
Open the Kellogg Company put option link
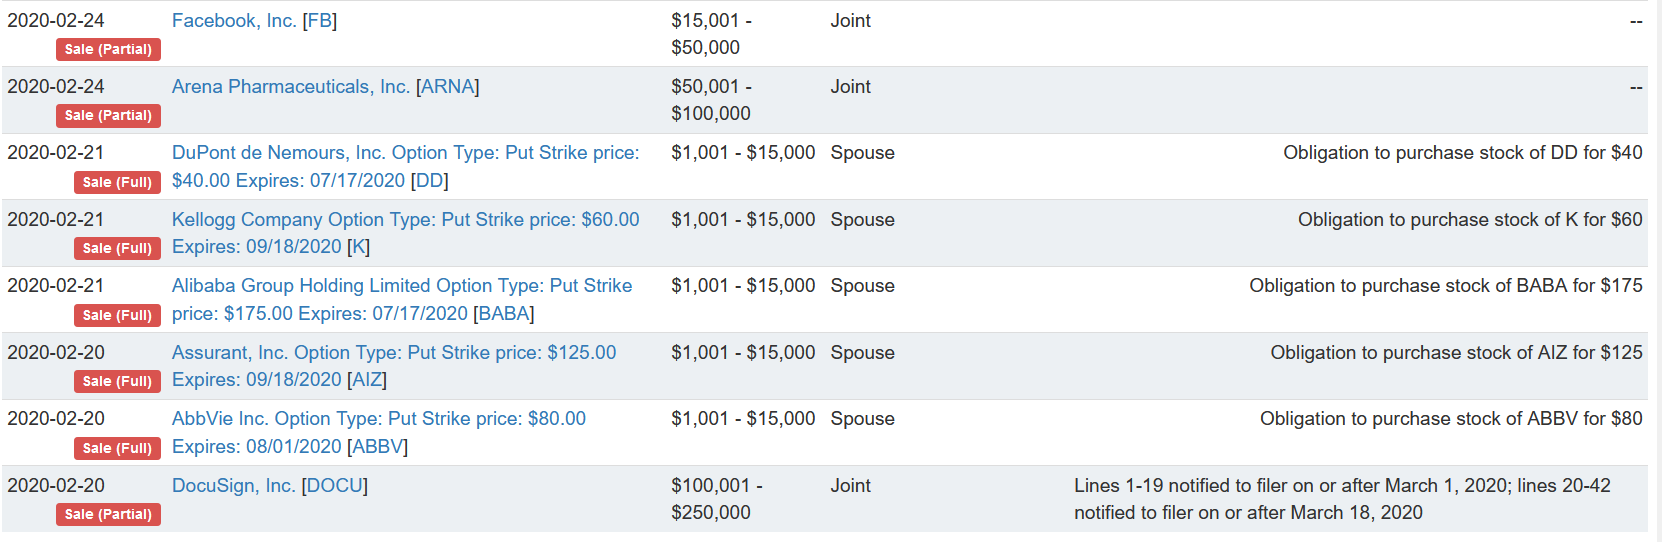click(x=405, y=233)
